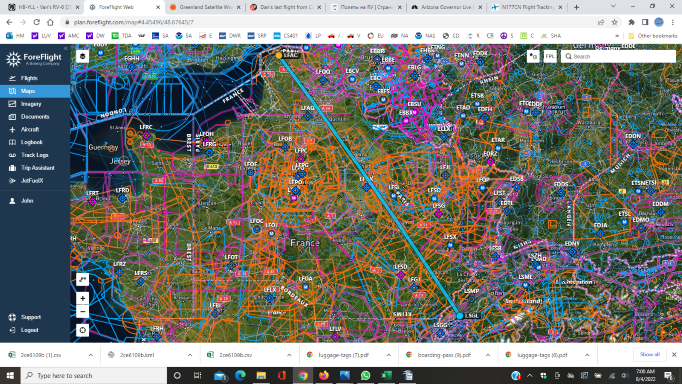Select the LSGL destination airport marker
The width and height of the screenshot is (682, 384).
(x=460, y=316)
